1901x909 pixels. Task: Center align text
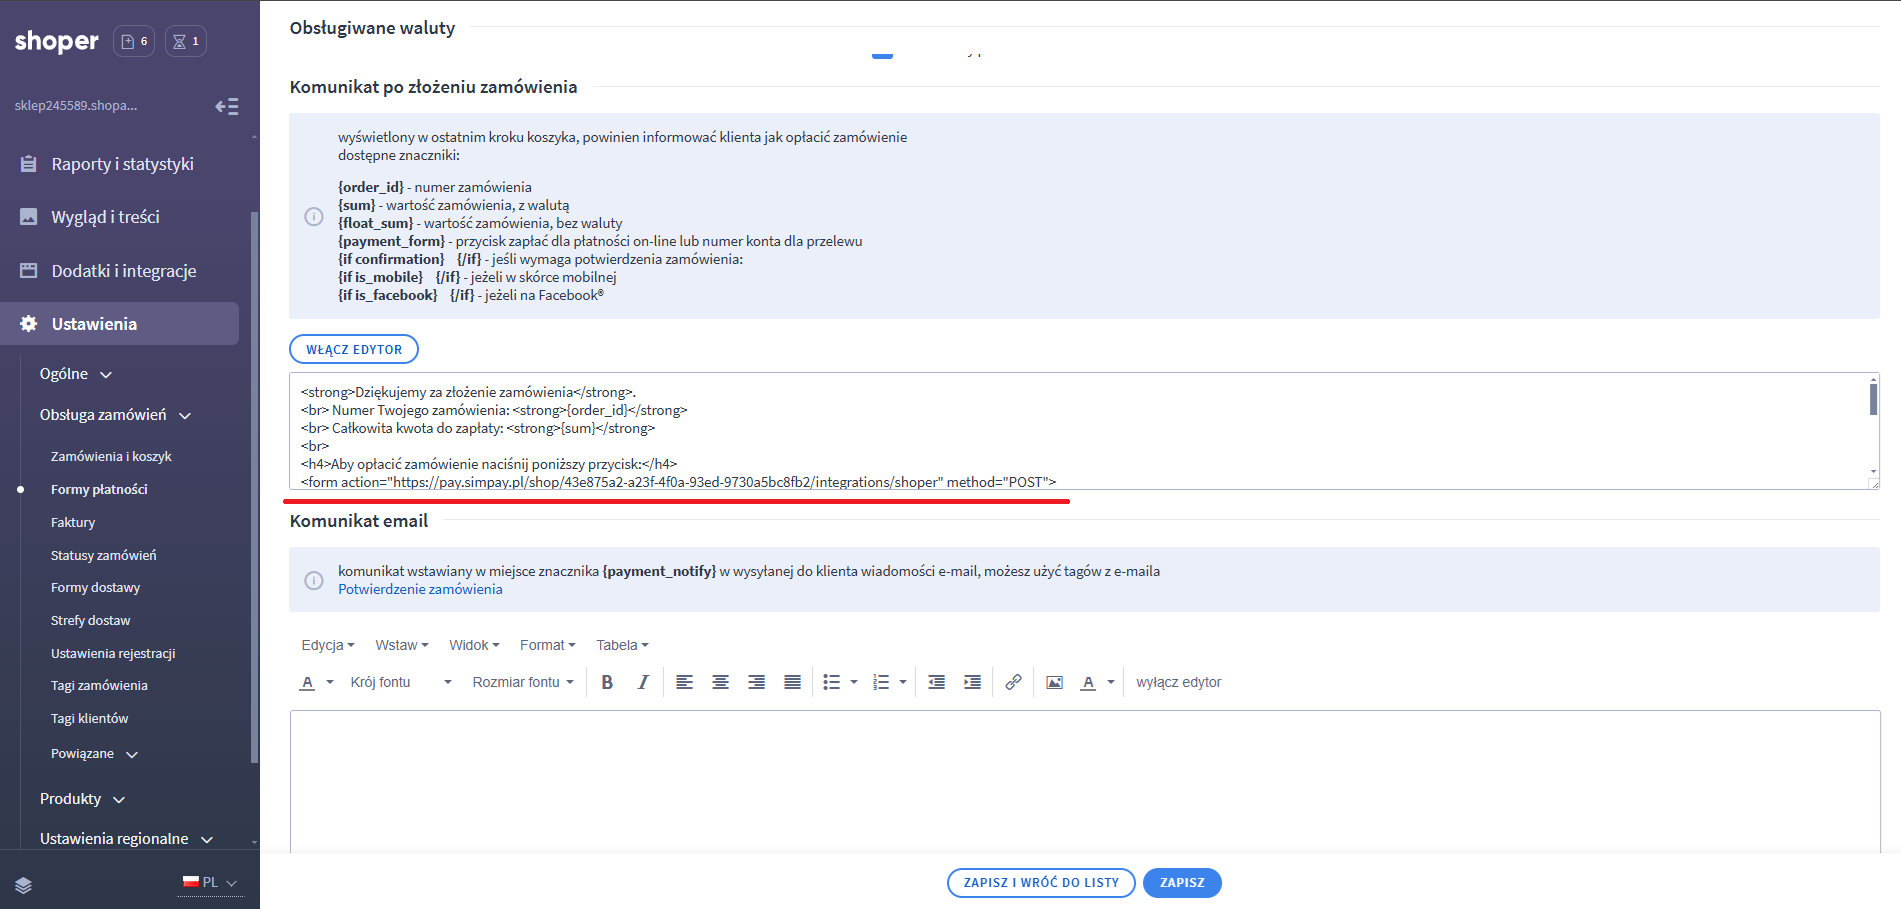click(720, 682)
